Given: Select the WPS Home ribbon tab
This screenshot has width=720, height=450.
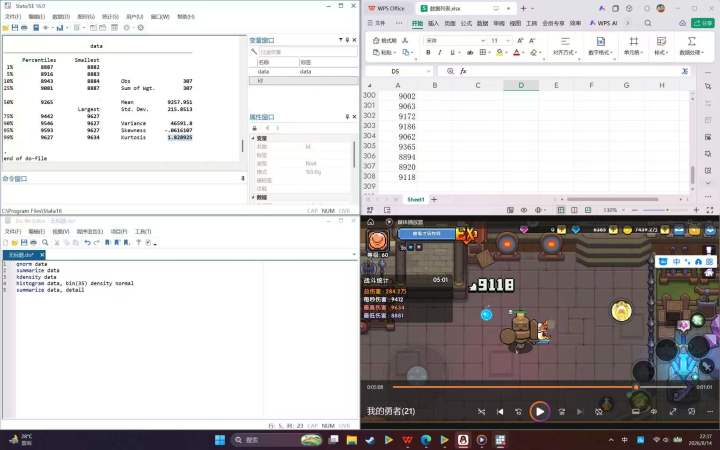Looking at the screenshot, I should coord(417,23).
